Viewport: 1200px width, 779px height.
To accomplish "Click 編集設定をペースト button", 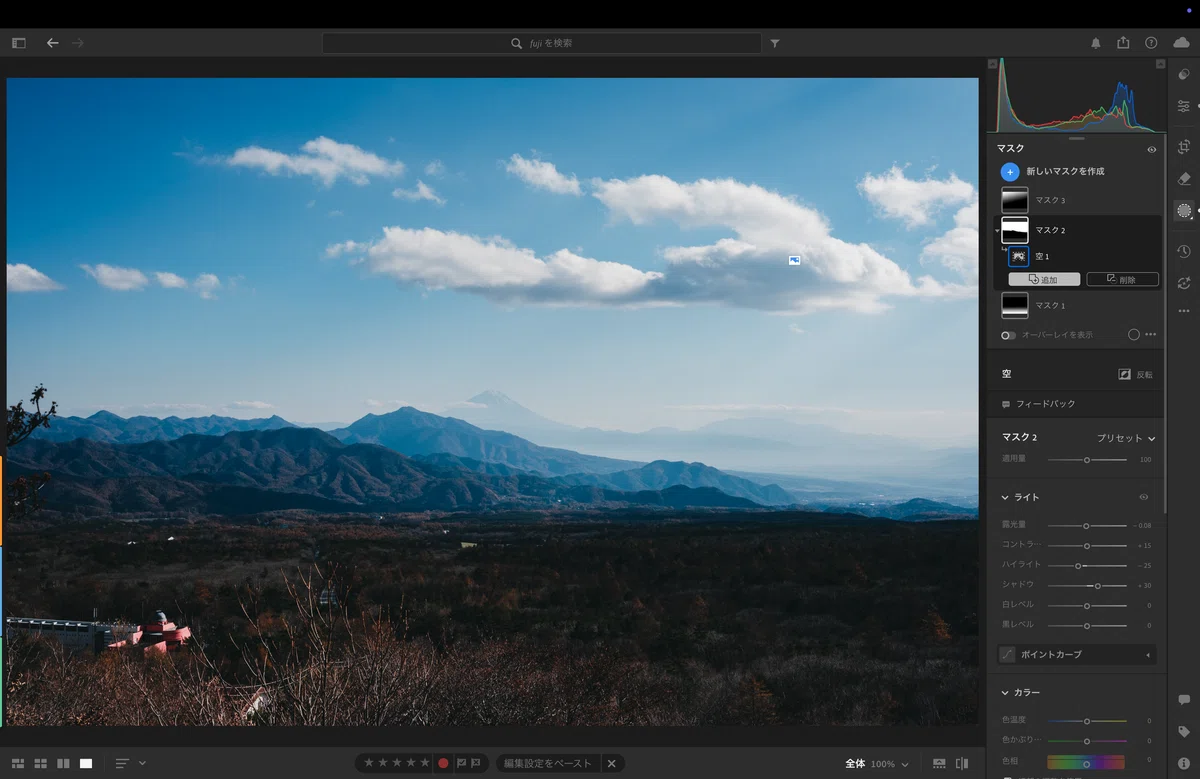I will (x=548, y=763).
